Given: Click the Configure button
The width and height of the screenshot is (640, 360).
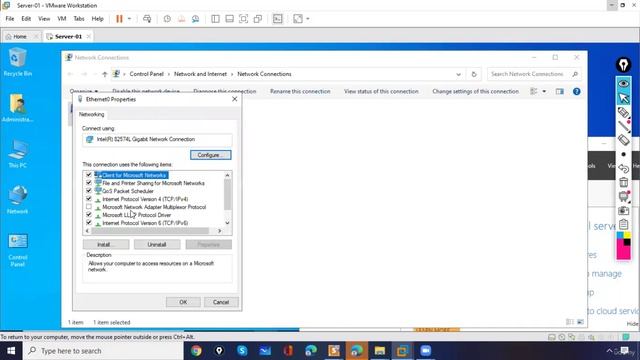Looking at the screenshot, I should [x=211, y=155].
